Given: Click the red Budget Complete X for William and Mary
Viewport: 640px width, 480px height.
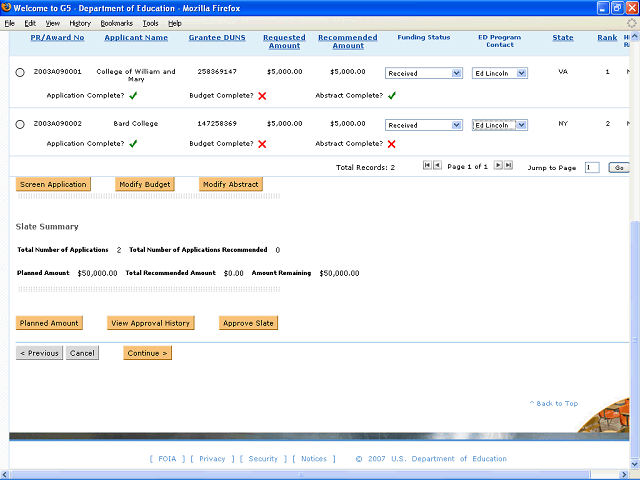Looking at the screenshot, I should coord(262,96).
